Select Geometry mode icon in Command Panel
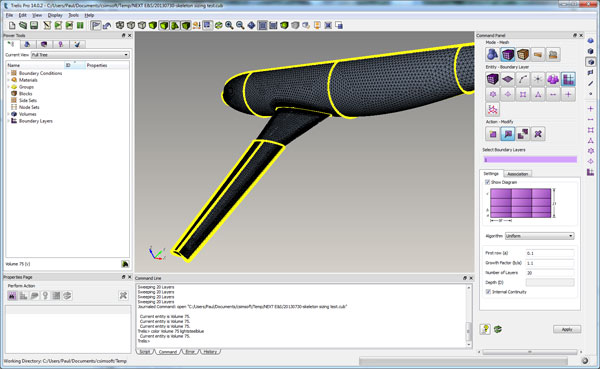The width and height of the screenshot is (600, 369). click(492, 54)
